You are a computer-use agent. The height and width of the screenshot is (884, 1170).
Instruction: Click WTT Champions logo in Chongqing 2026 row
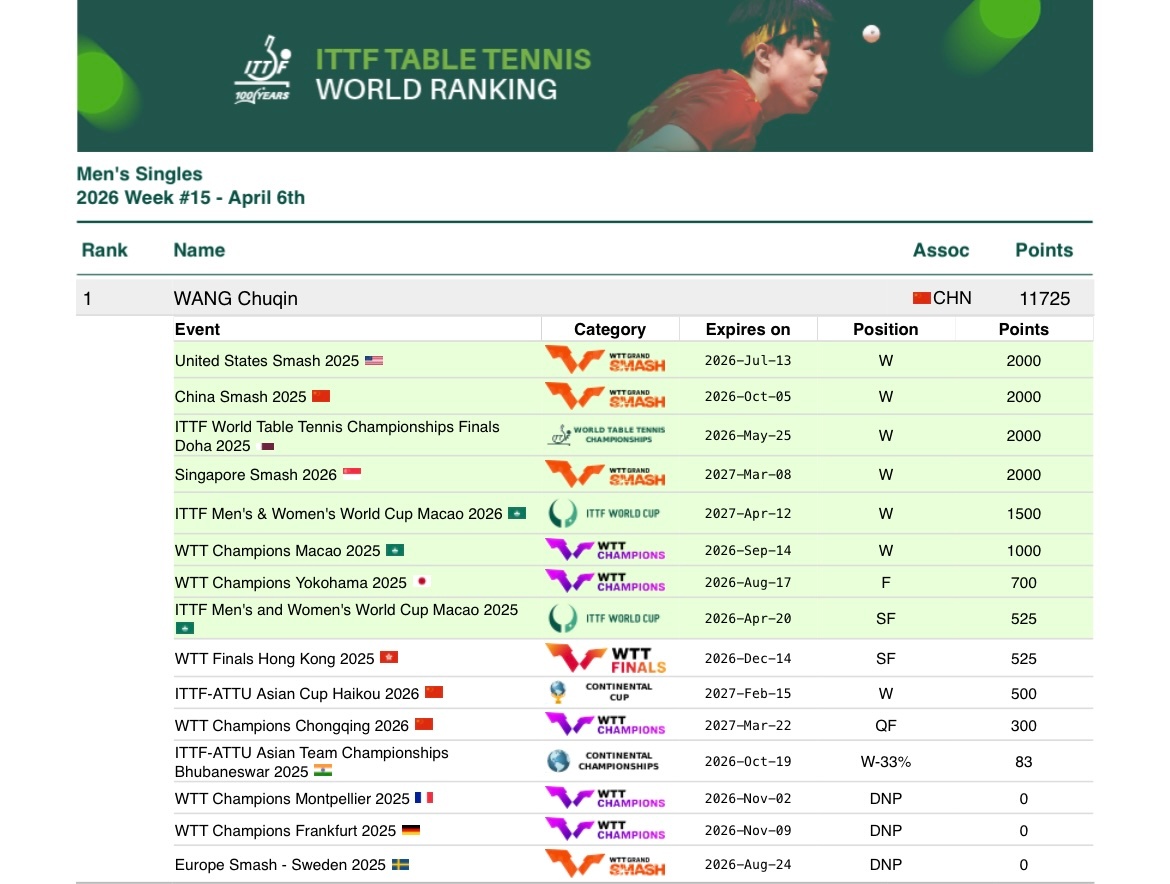(605, 725)
